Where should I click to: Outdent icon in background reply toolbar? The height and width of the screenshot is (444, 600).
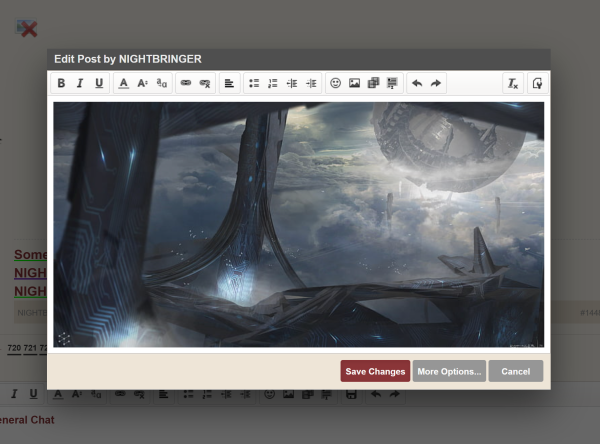coord(226,394)
